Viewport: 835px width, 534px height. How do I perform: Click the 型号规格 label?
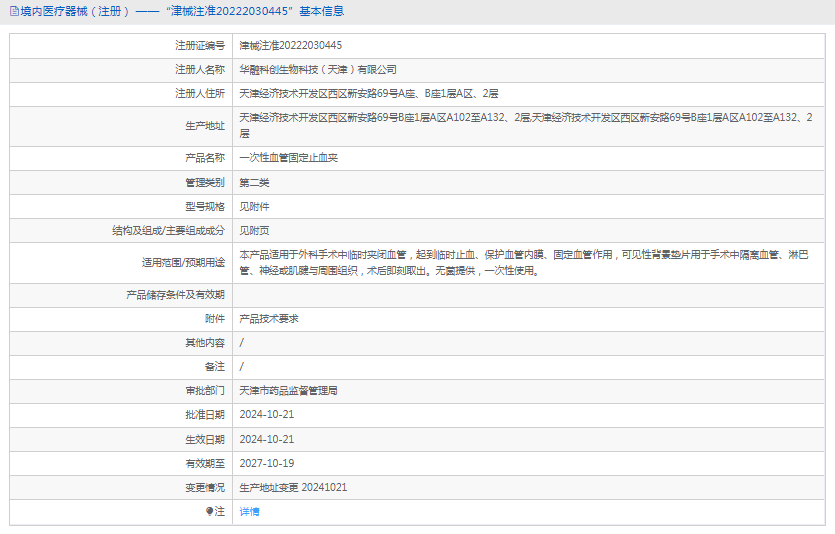coord(205,207)
